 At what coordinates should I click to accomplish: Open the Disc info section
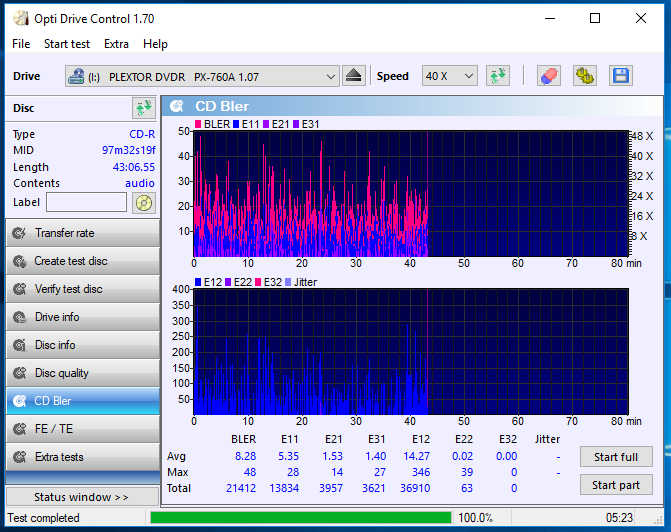pos(83,345)
